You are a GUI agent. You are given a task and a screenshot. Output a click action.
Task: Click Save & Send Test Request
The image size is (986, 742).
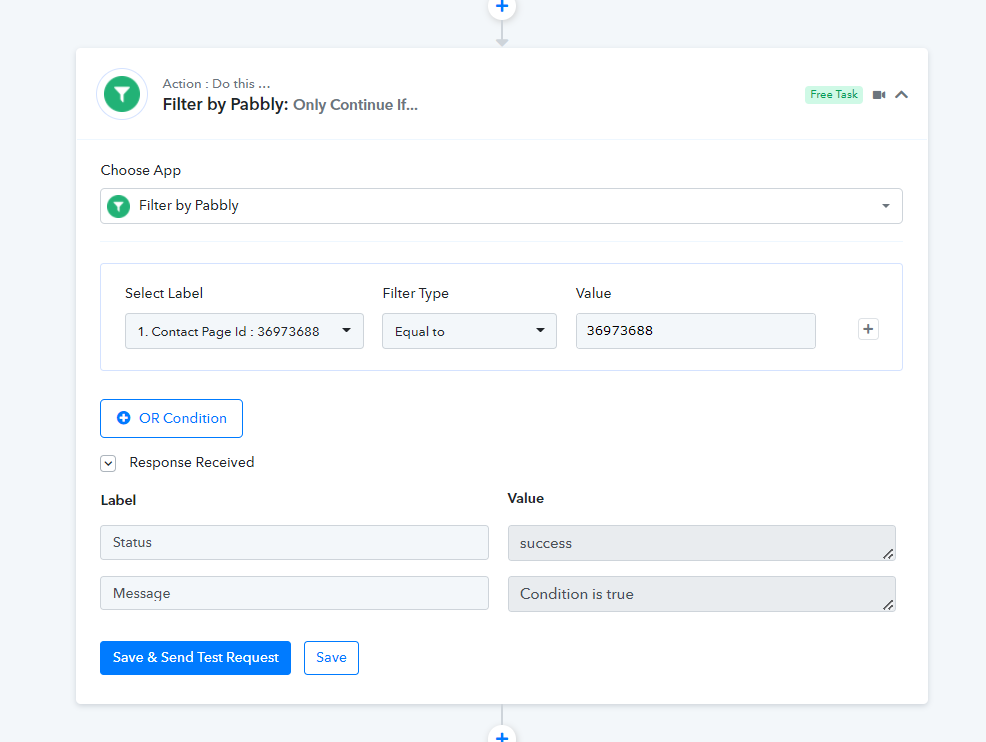pyautogui.click(x=195, y=658)
